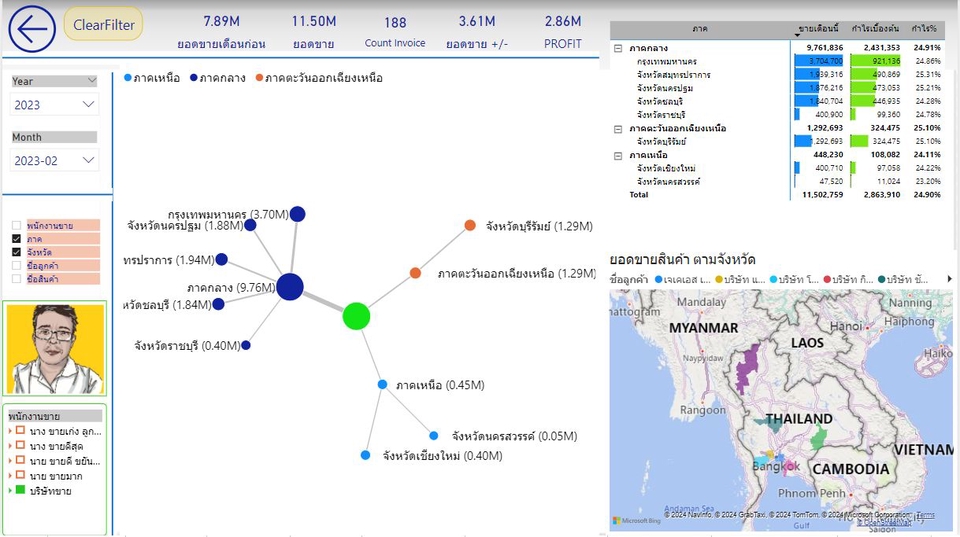The image size is (960, 537).
Task: Select the จังหวัดนครปฐม row in matrix
Action: 778,88
